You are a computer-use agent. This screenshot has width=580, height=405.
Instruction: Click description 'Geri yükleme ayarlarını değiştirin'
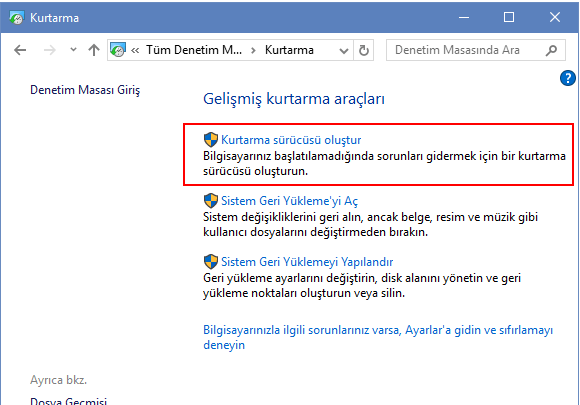coord(362,286)
